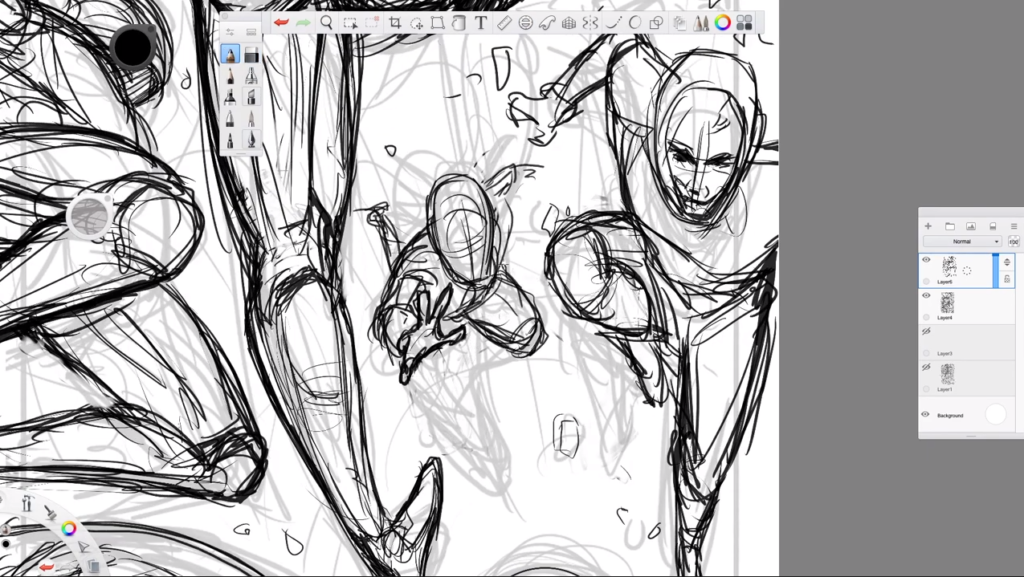Click the undo arrow in corner lagoon

47,568
